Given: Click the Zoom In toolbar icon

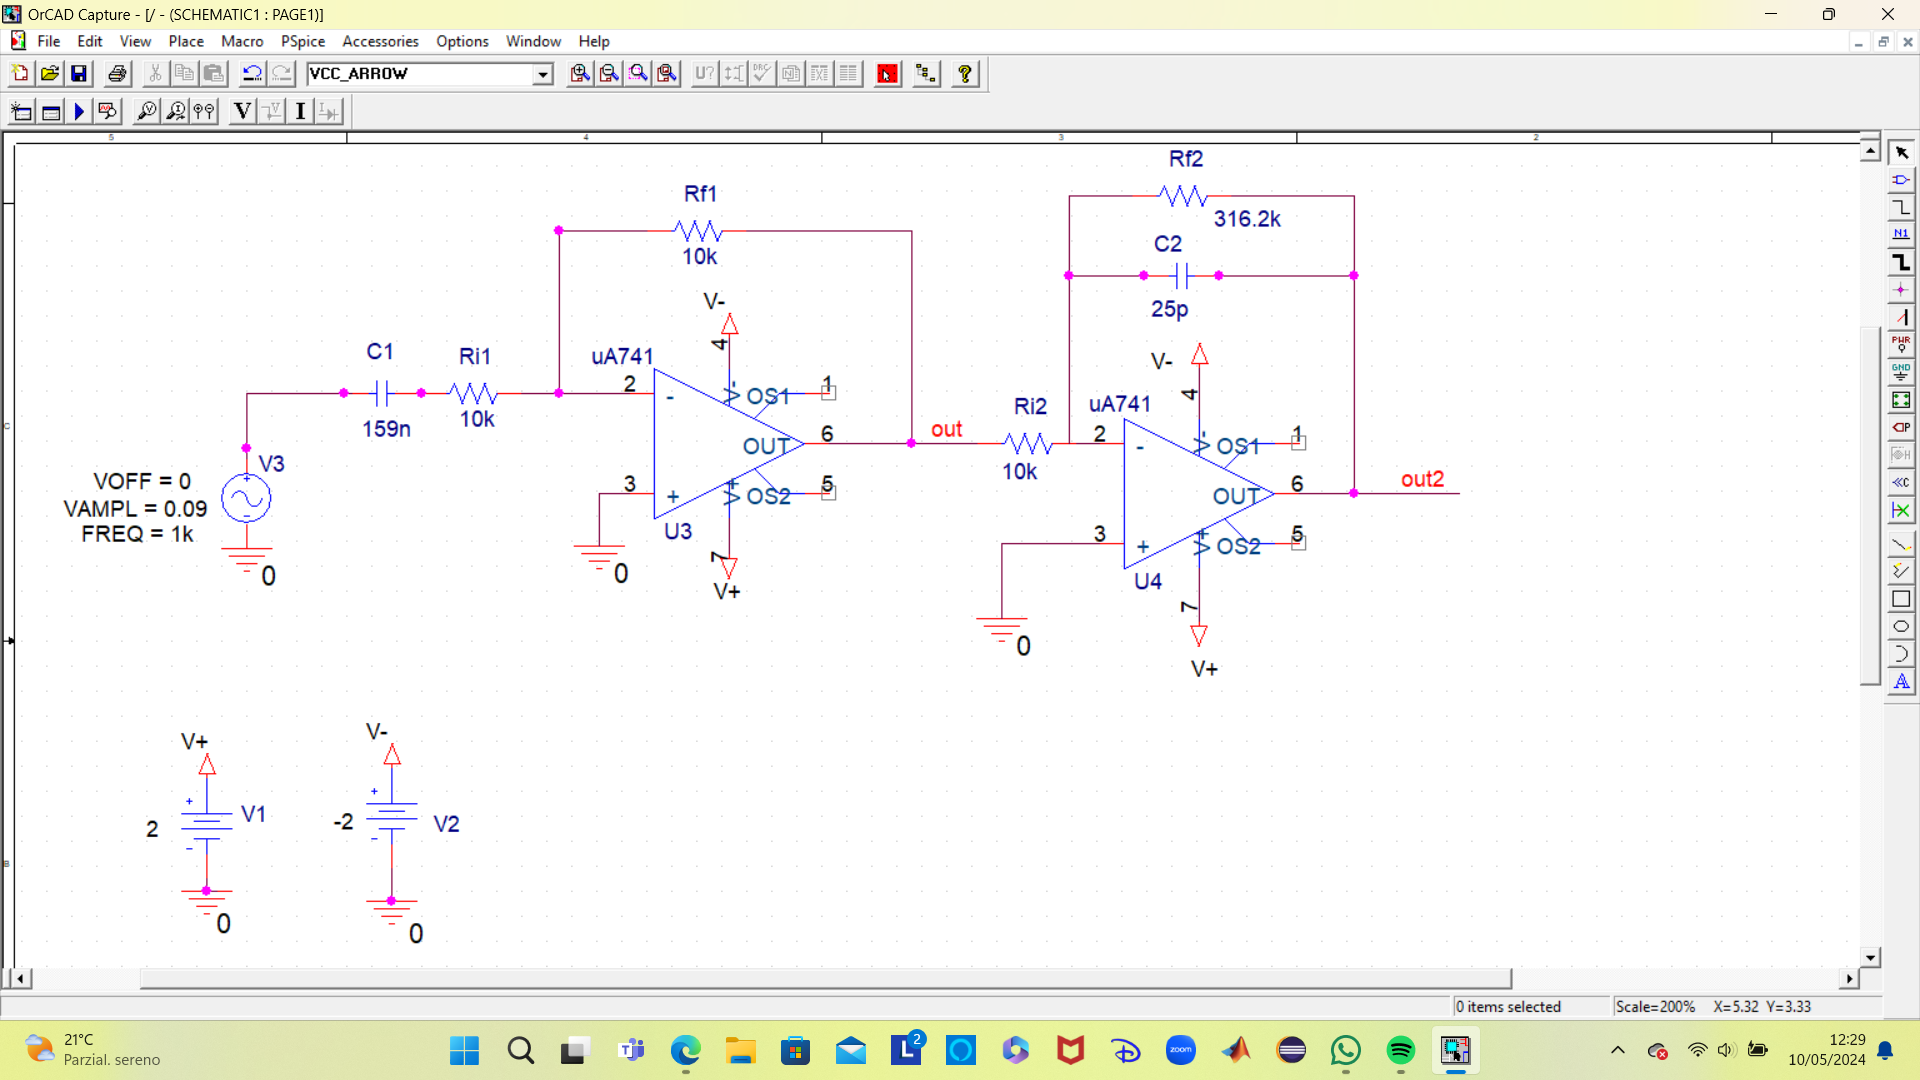Looking at the screenshot, I should tap(580, 74).
